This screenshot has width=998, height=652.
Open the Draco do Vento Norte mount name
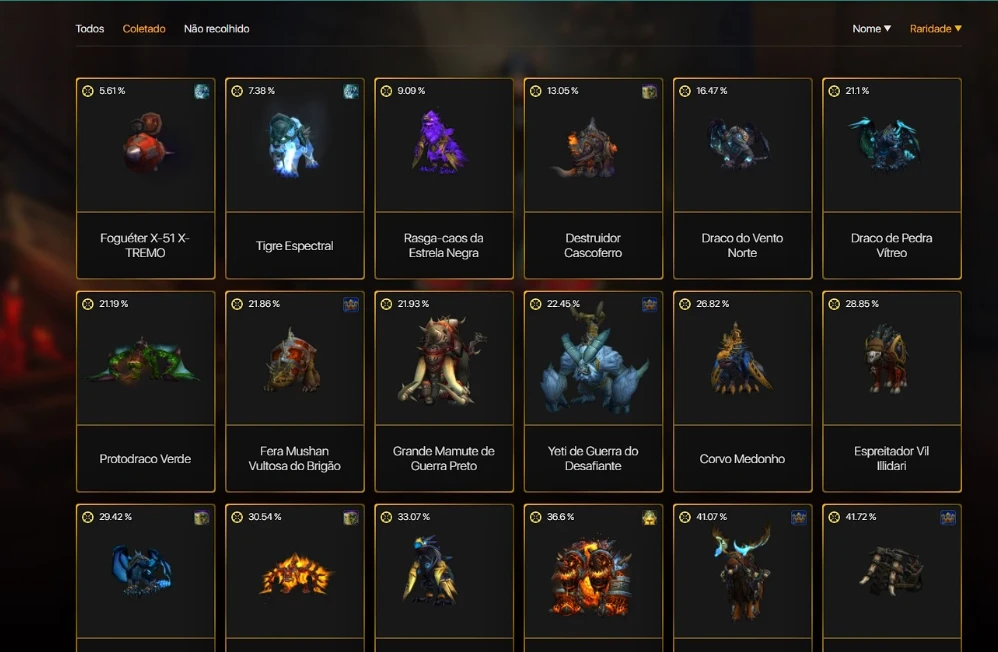pos(742,245)
